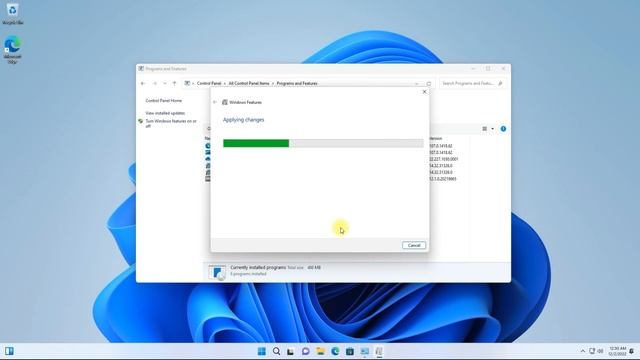This screenshot has width=640, height=360.
Task: Click shield icon beside Turn Windows features
Action: (x=140, y=121)
